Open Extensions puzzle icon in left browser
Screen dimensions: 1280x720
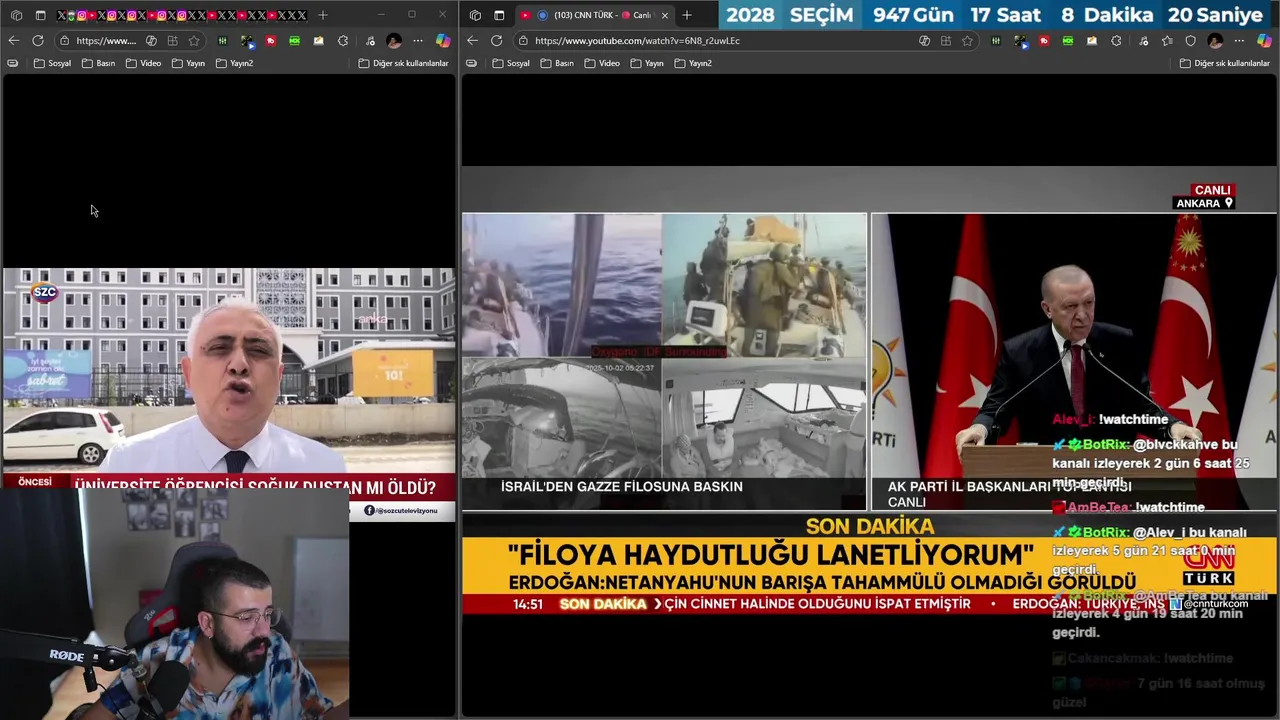(x=343, y=41)
